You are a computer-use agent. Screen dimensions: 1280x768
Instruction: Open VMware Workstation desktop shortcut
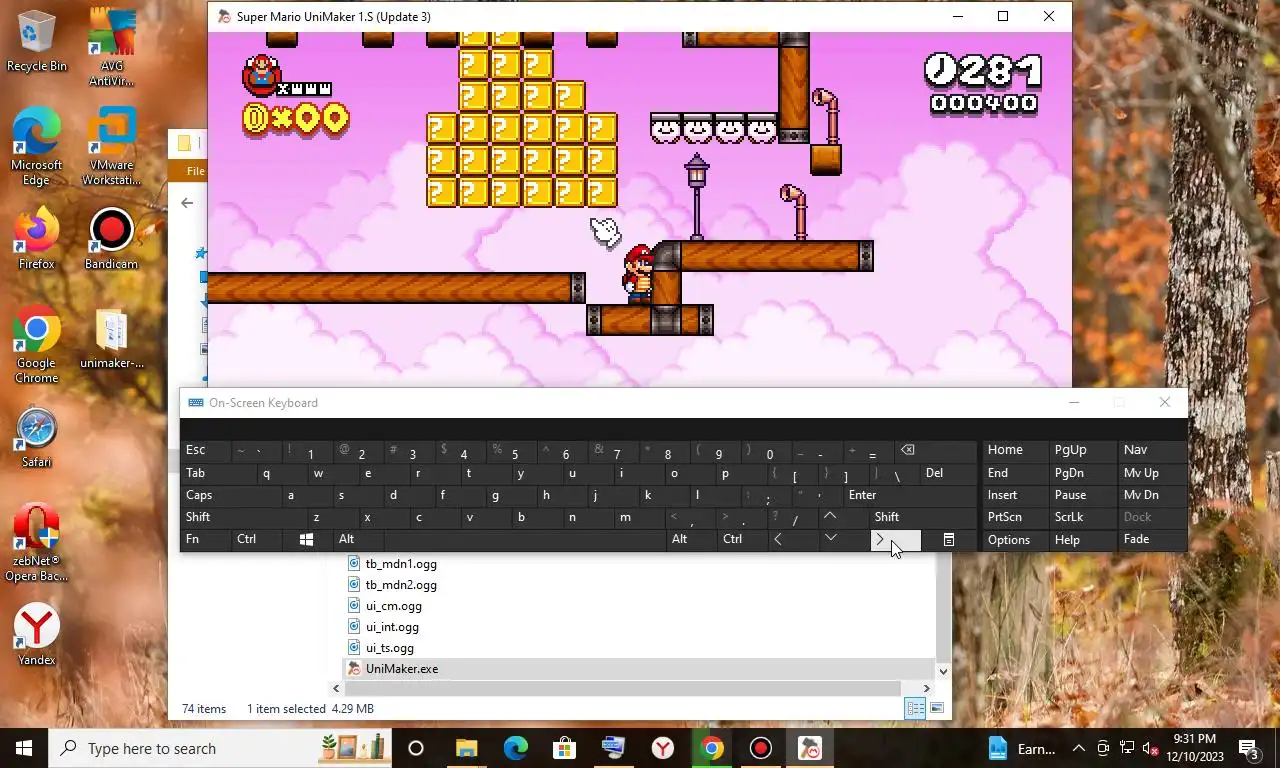click(111, 146)
